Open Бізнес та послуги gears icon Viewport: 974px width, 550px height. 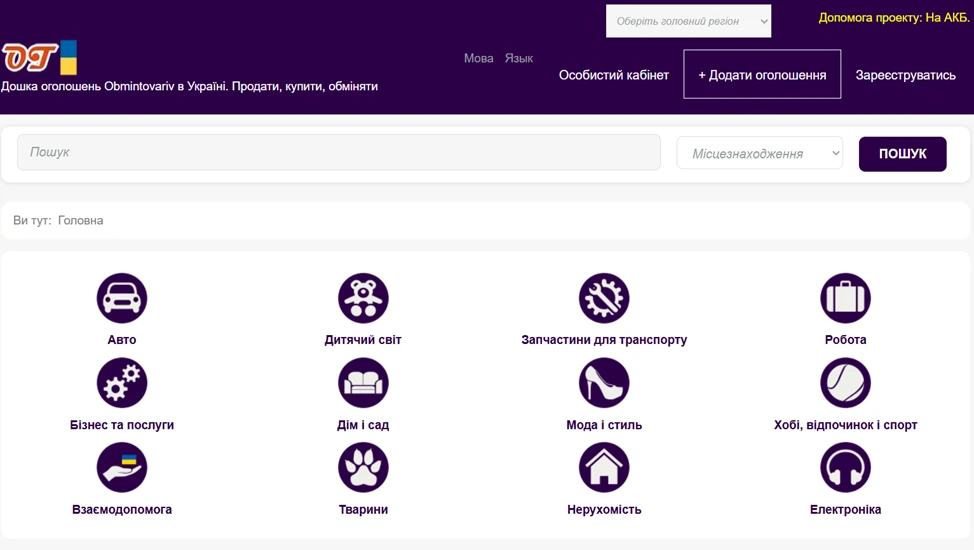coord(122,383)
